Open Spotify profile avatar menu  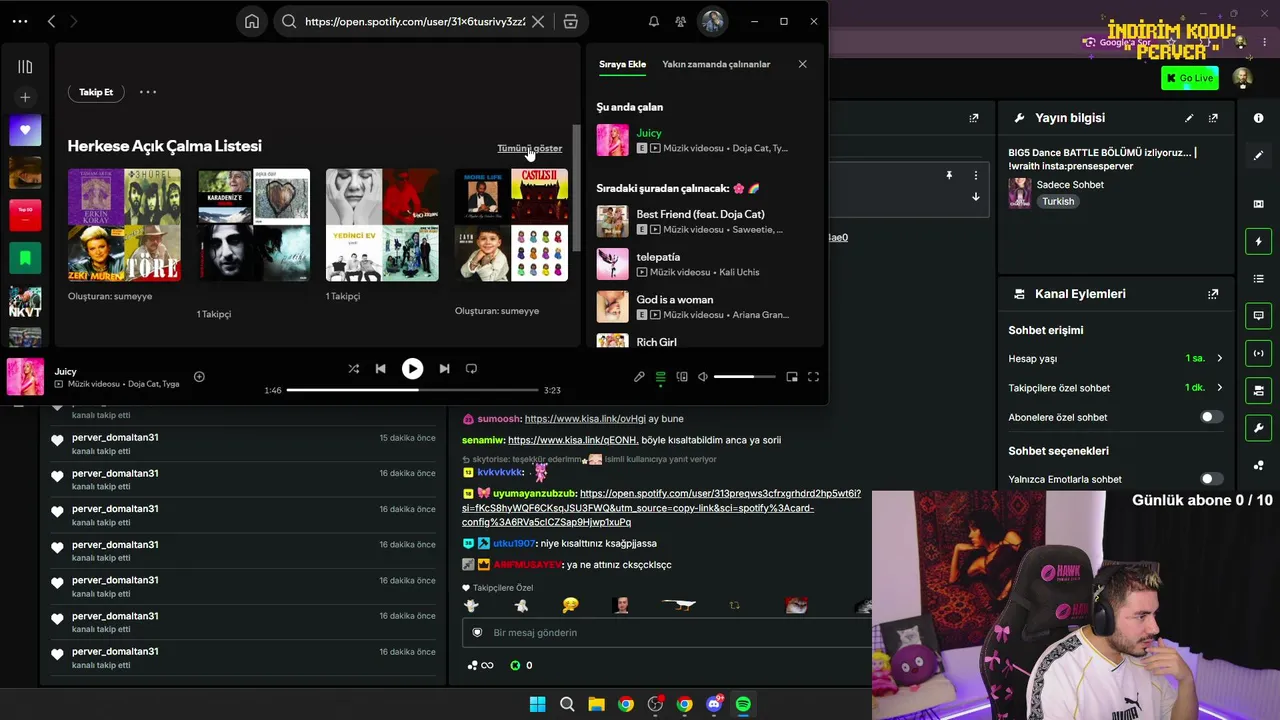point(712,21)
